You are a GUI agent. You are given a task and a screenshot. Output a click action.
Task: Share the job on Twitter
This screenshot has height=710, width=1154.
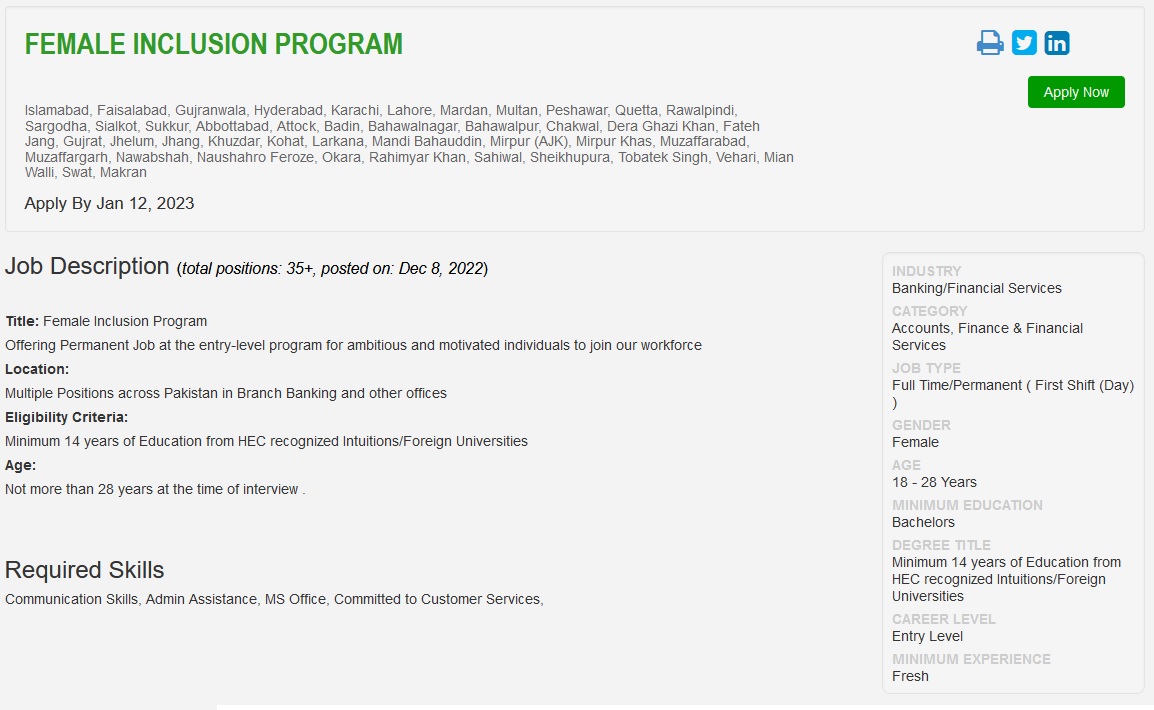pyautogui.click(x=1023, y=43)
